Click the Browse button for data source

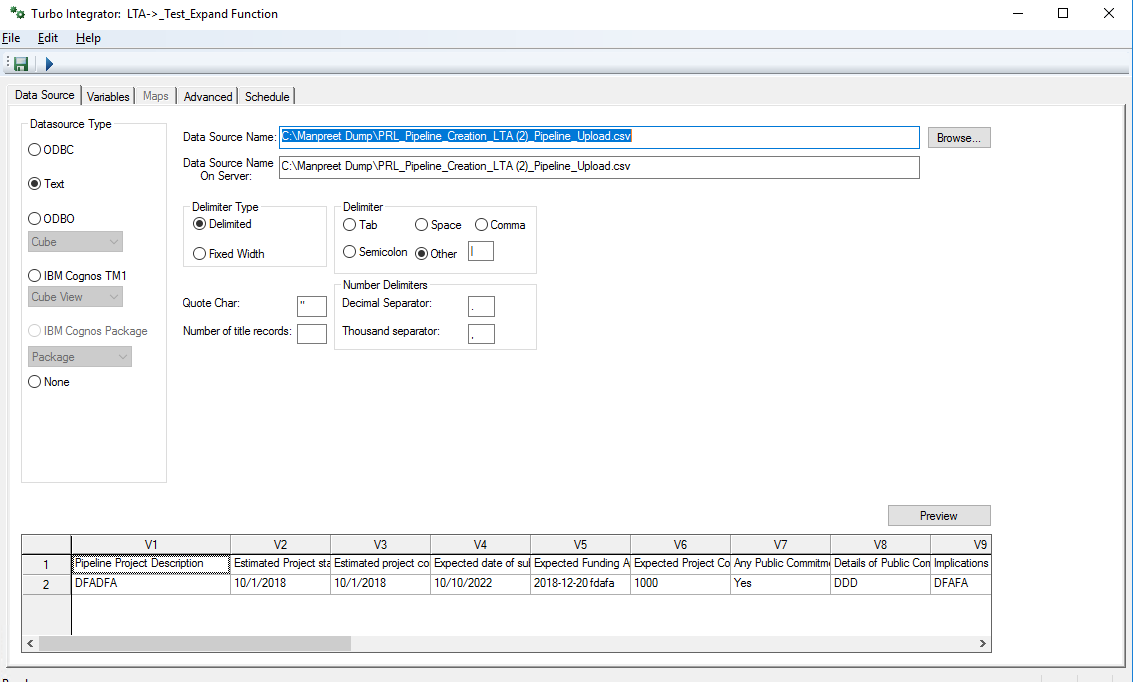tap(957, 137)
